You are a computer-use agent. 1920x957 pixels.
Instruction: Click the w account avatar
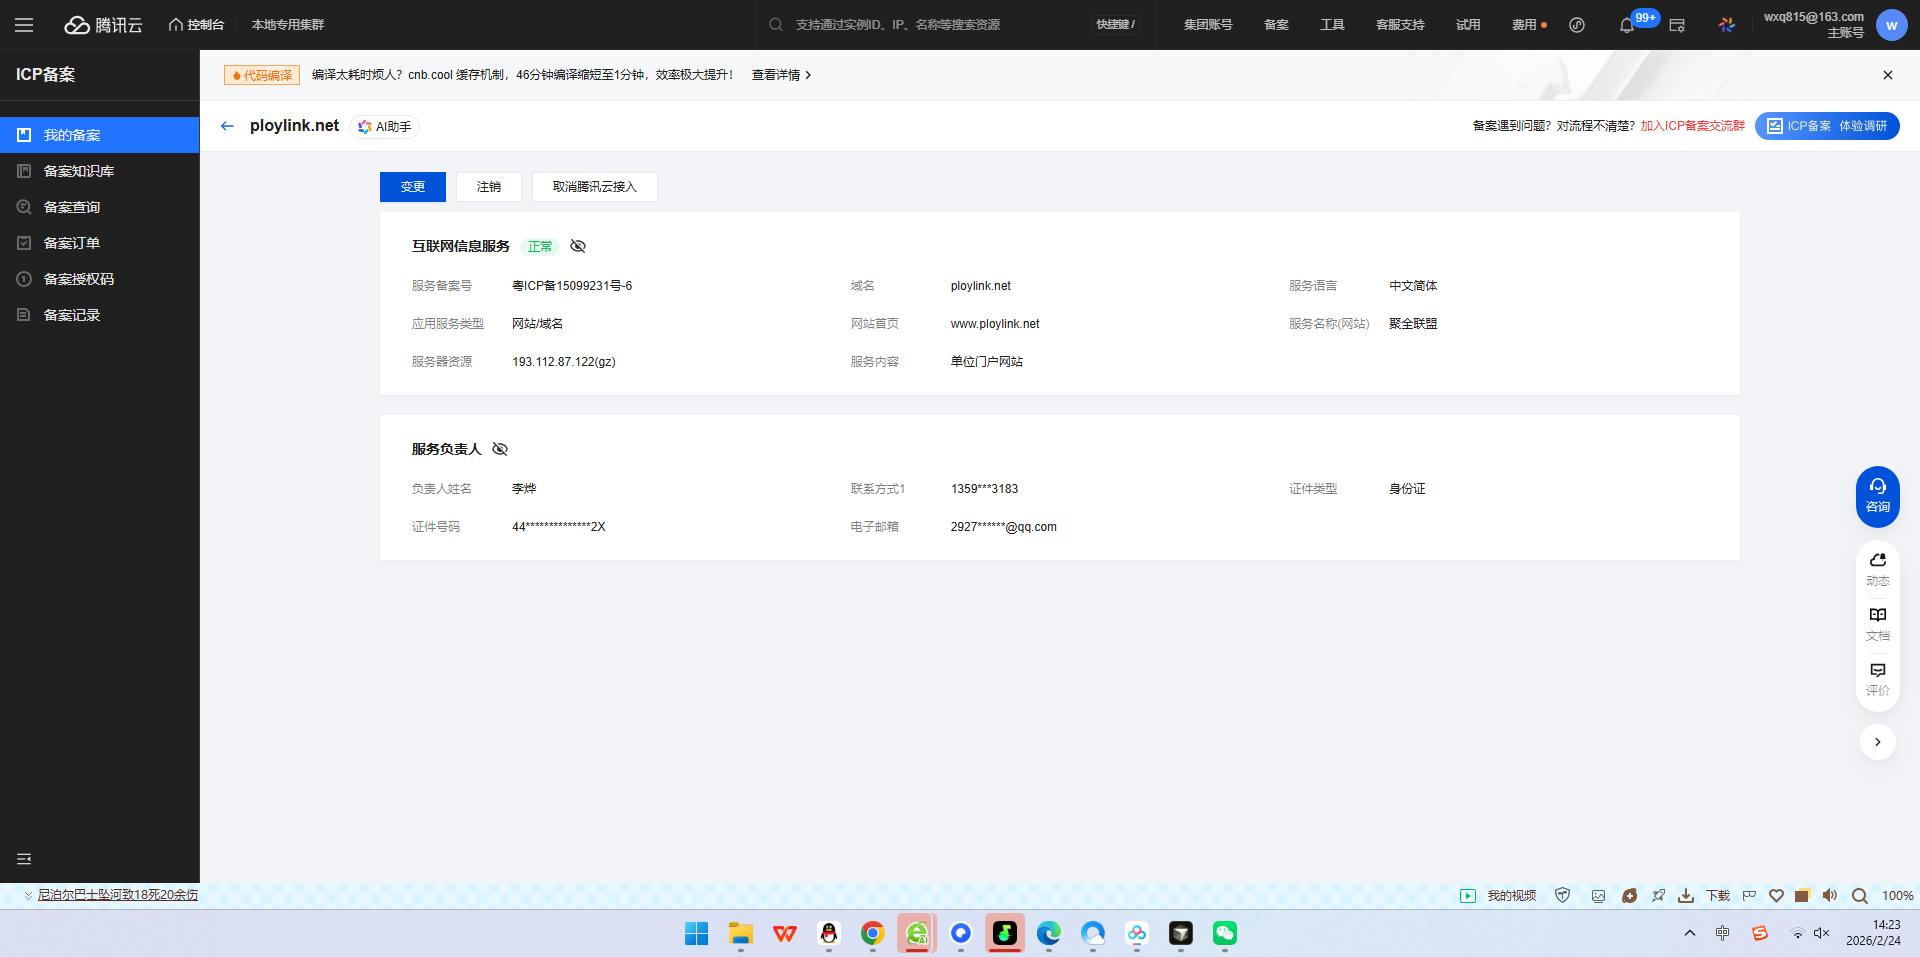1891,25
